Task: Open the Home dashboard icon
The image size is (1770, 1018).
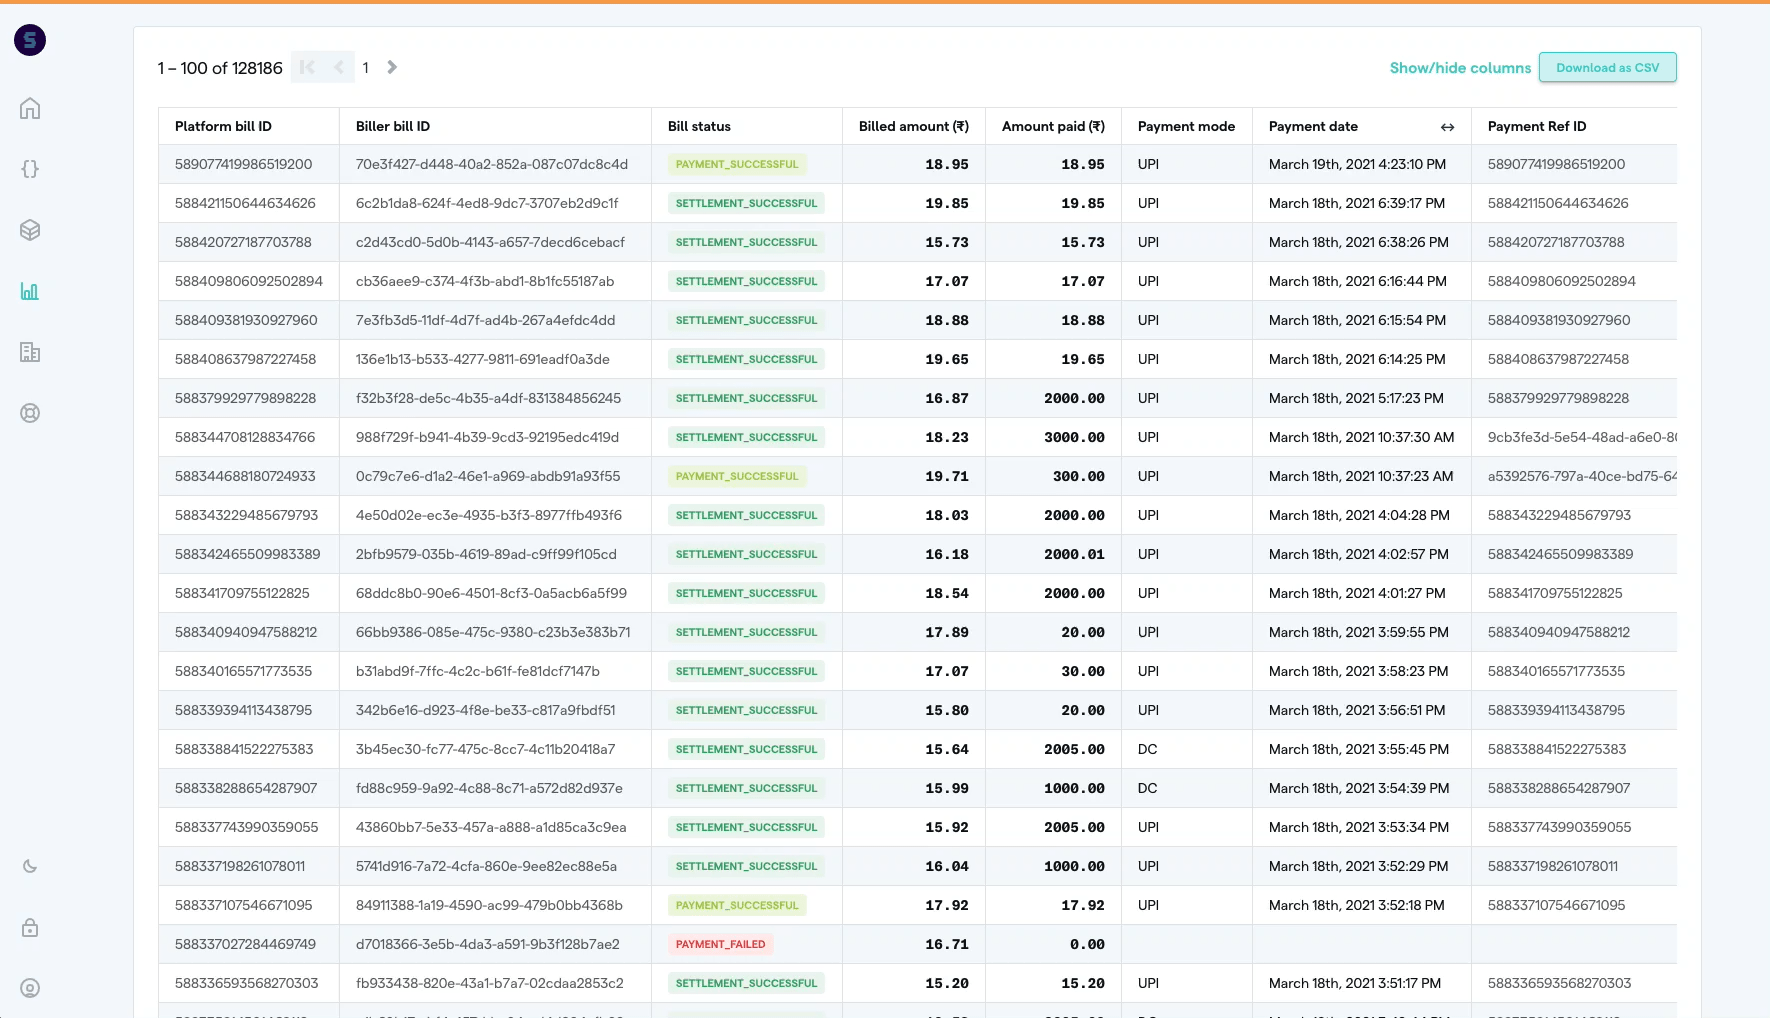Action: coord(30,108)
